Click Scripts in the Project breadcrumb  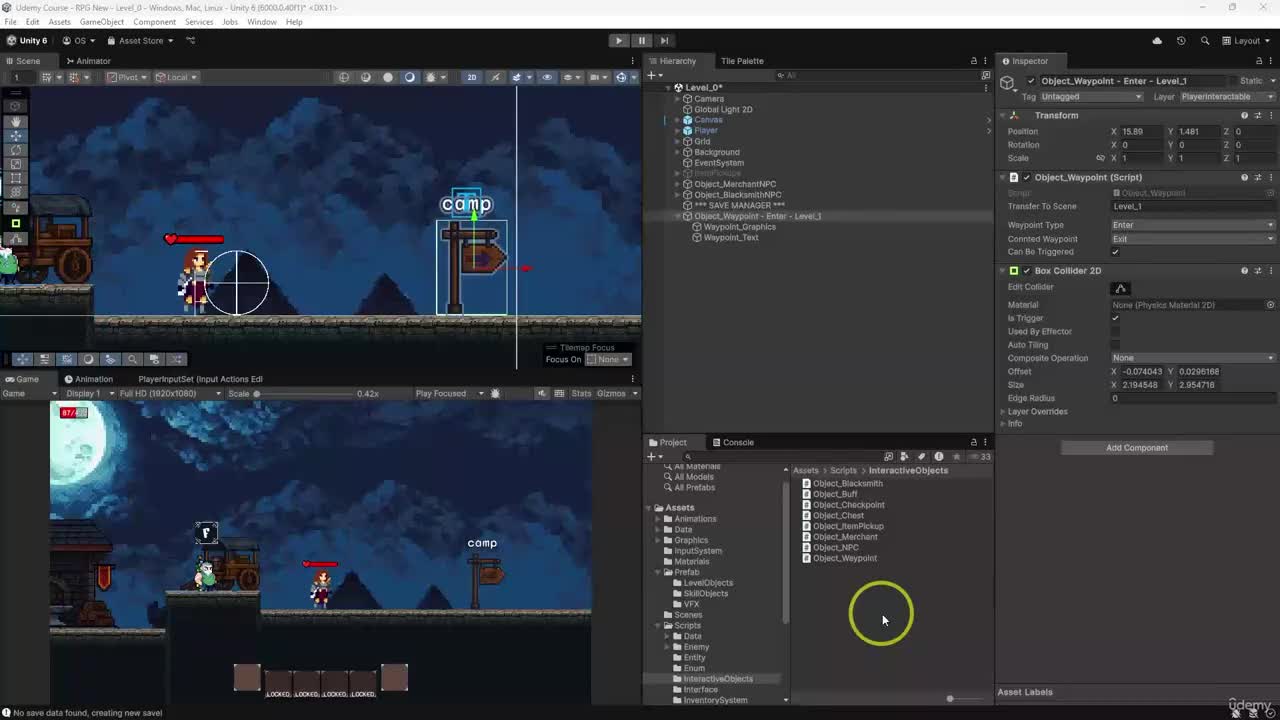[843, 470]
